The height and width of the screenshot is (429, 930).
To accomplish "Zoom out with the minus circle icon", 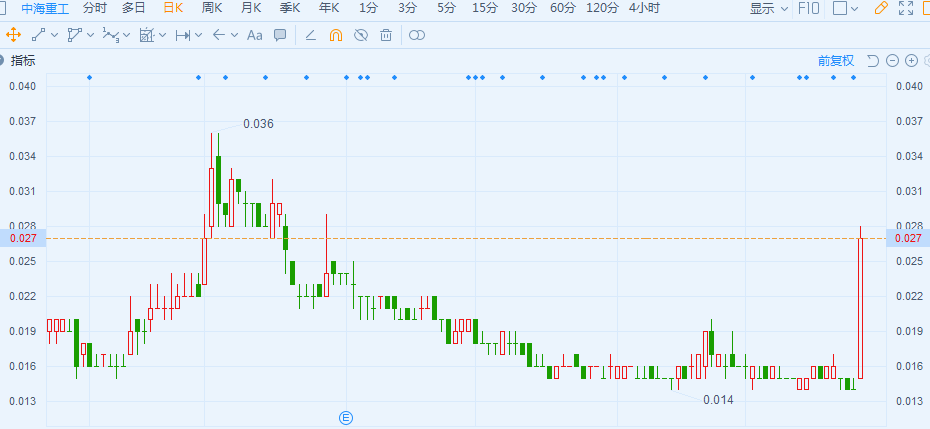I will click(x=892, y=61).
